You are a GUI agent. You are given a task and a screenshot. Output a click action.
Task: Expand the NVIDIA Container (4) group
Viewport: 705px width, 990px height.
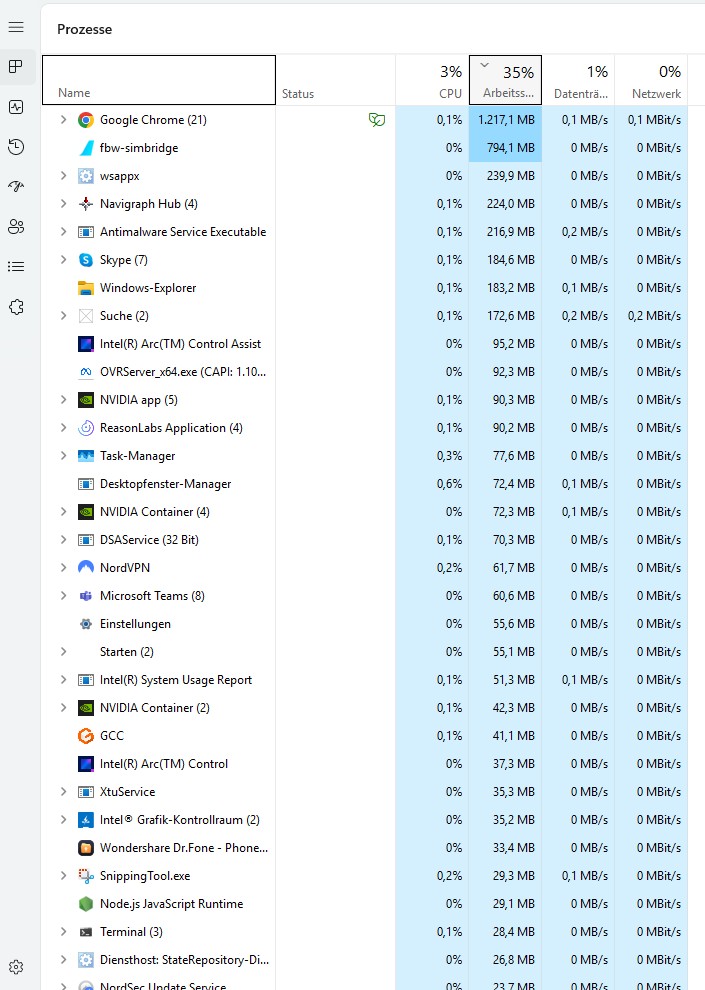pos(63,511)
